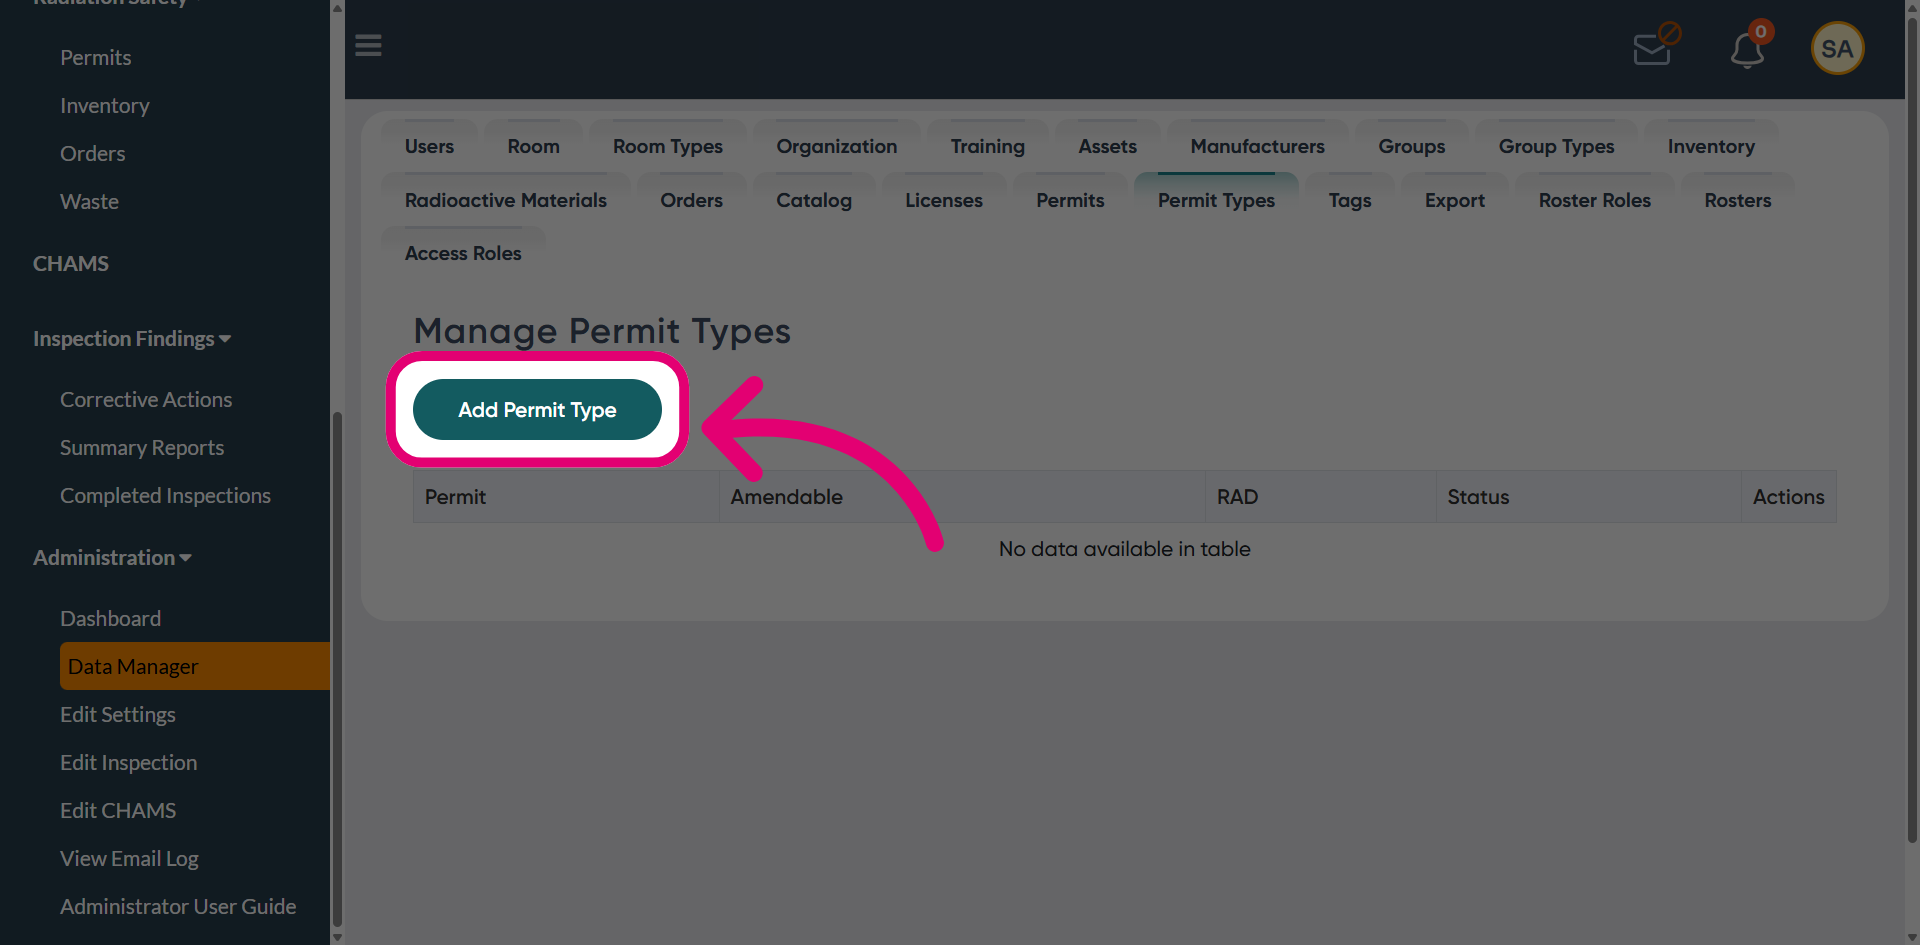Sort table by Permit column
1920x945 pixels.
click(x=566, y=497)
